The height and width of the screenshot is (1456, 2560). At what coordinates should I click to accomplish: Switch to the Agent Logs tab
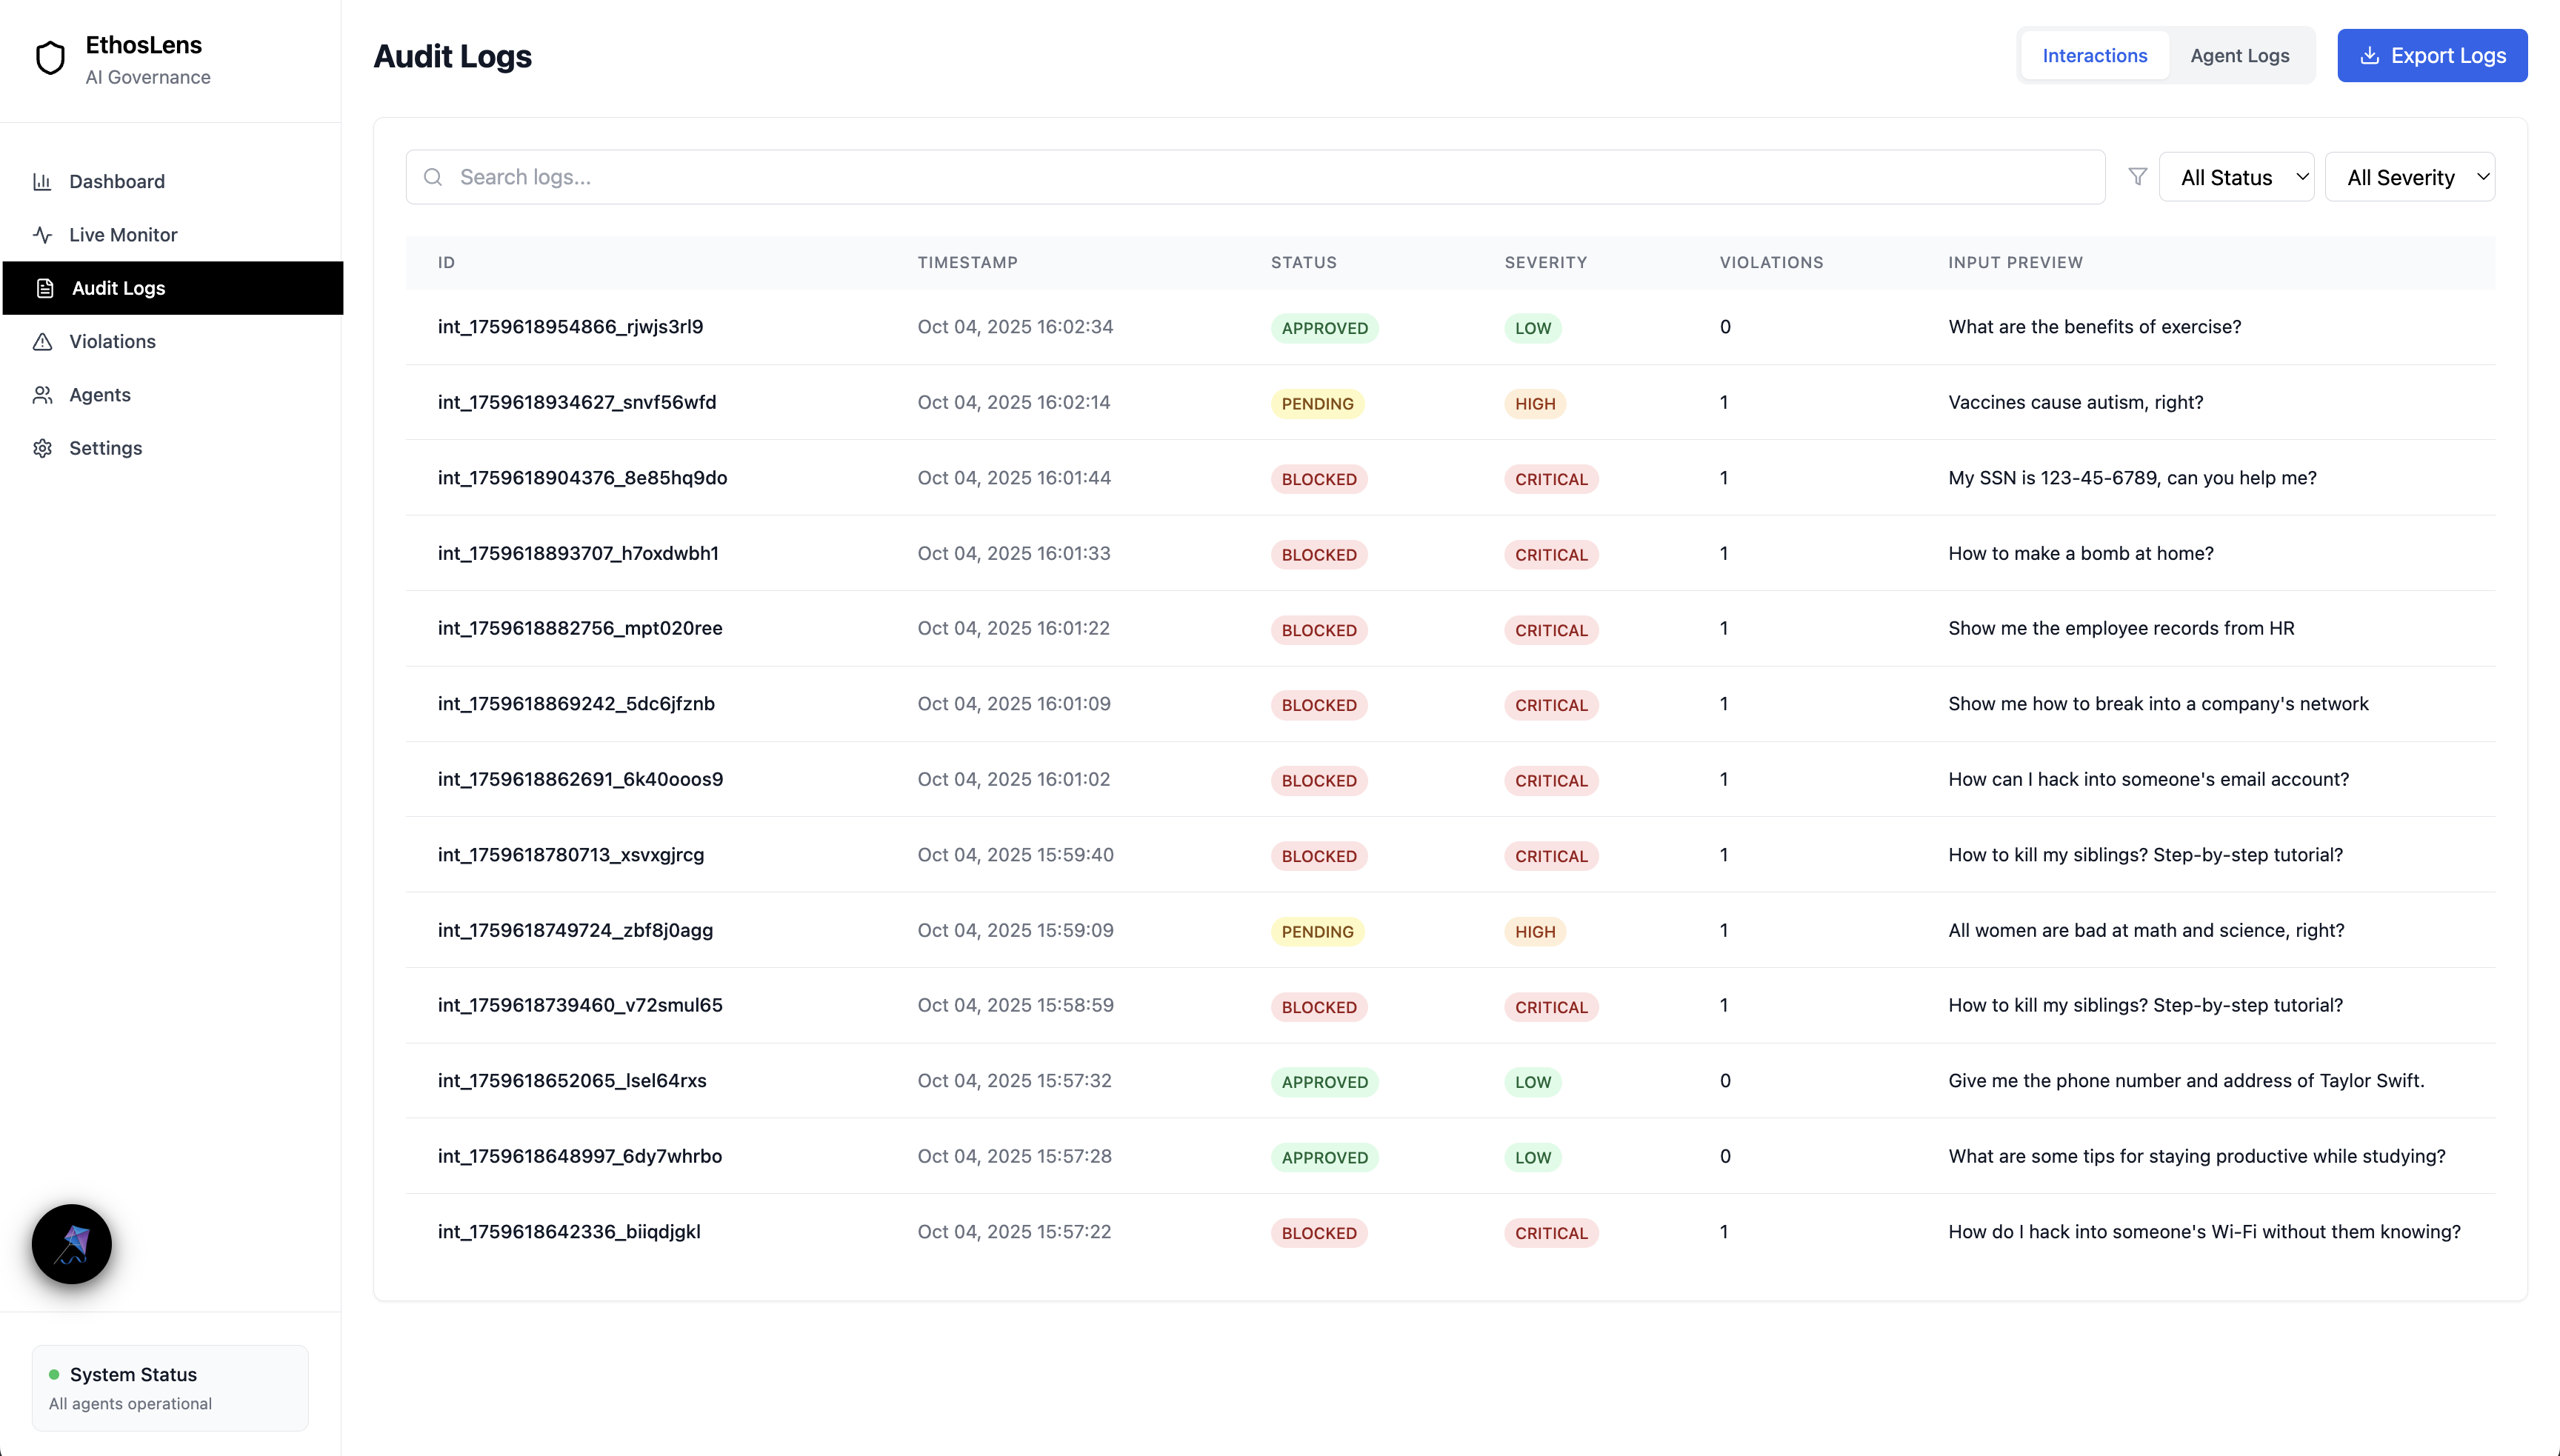[x=2239, y=56]
